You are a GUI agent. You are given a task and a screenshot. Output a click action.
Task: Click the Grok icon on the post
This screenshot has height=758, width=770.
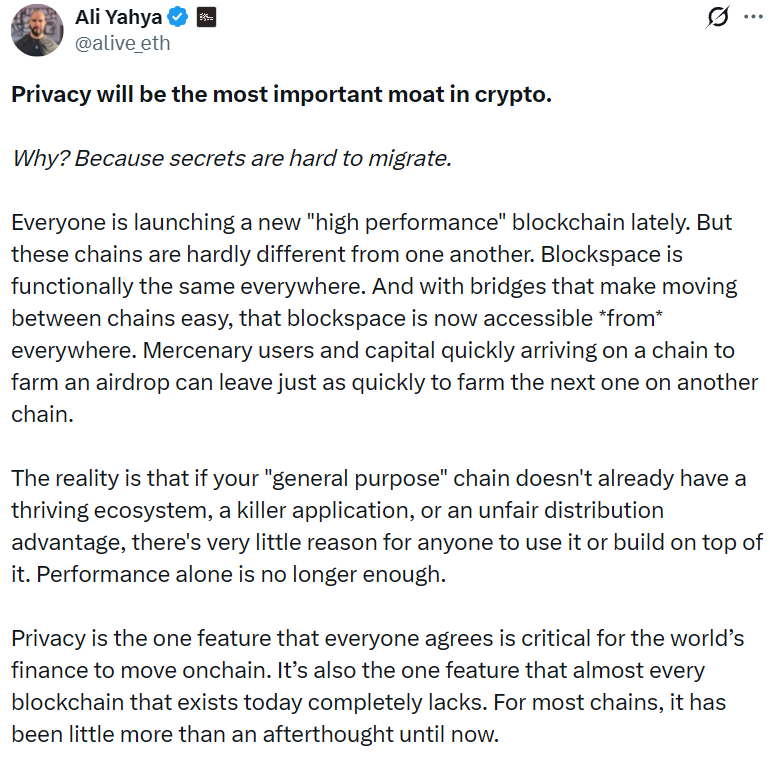[x=716, y=18]
